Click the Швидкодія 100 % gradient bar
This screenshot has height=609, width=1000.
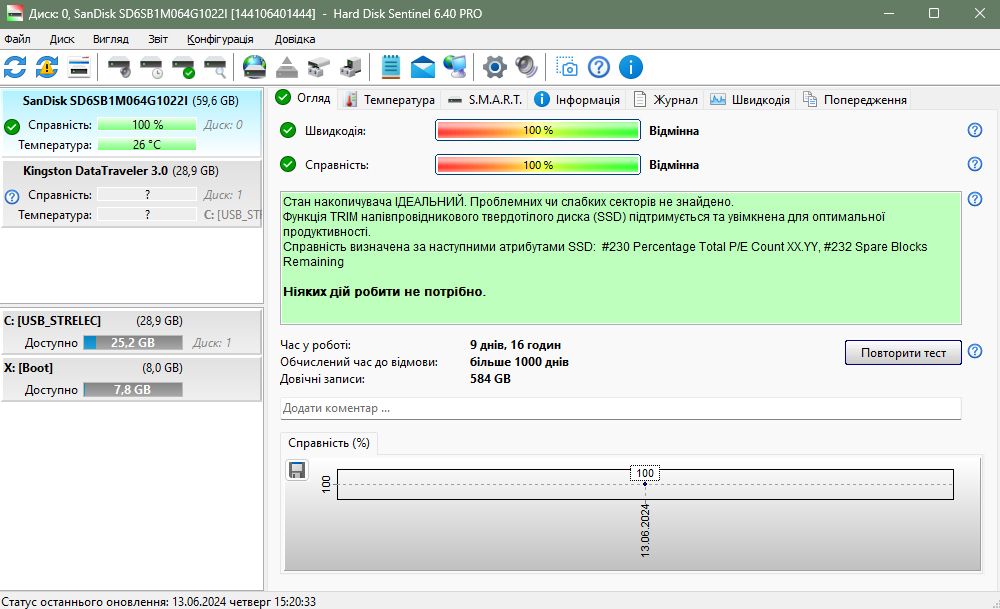[538, 130]
